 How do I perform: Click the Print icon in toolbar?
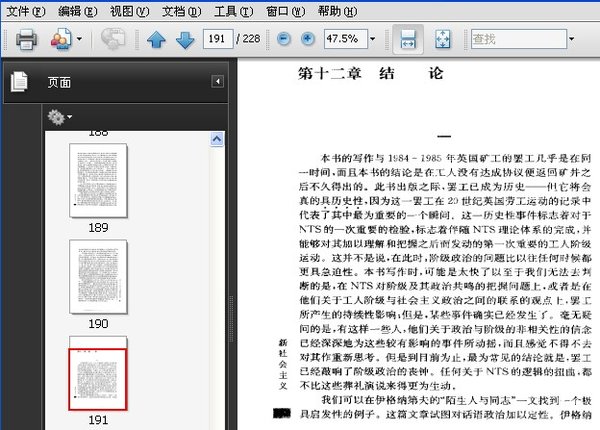[x=26, y=39]
